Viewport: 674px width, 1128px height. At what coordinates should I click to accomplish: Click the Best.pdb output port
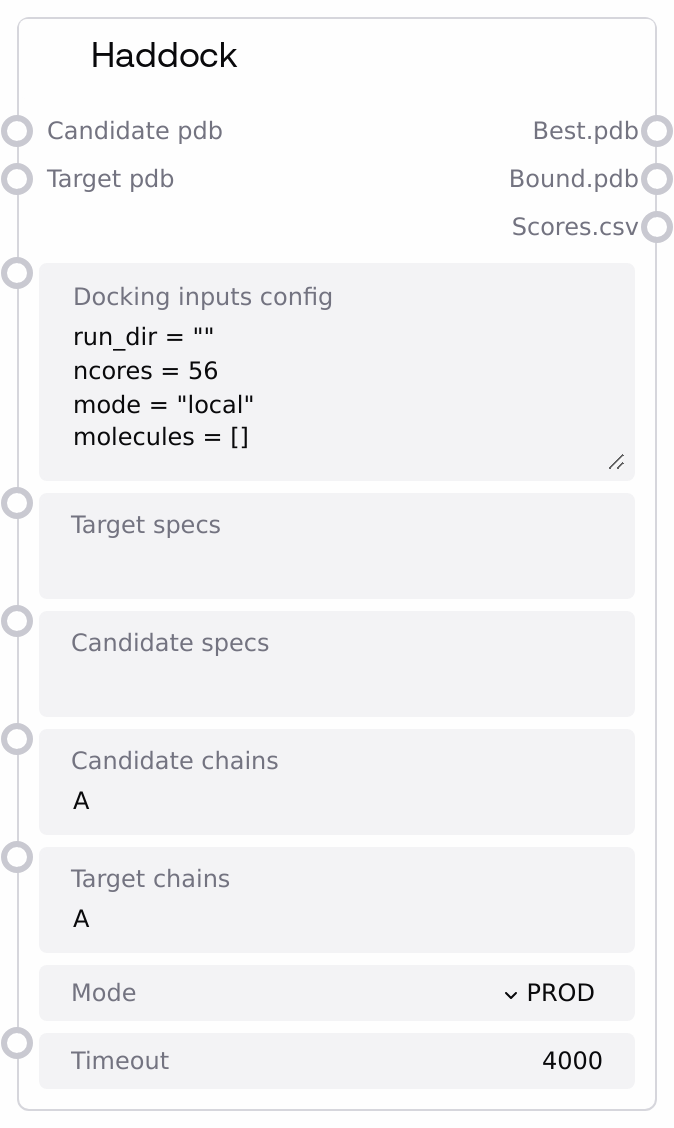pyautogui.click(x=656, y=131)
